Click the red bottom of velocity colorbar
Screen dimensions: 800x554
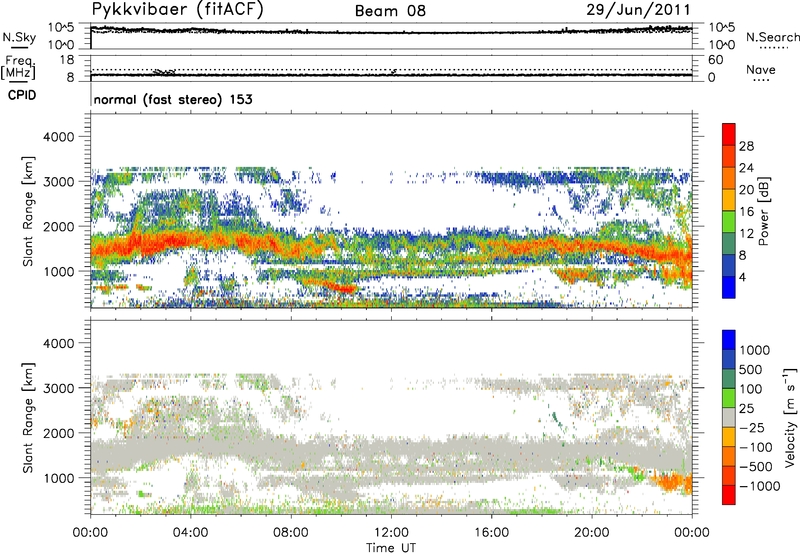tap(729, 495)
